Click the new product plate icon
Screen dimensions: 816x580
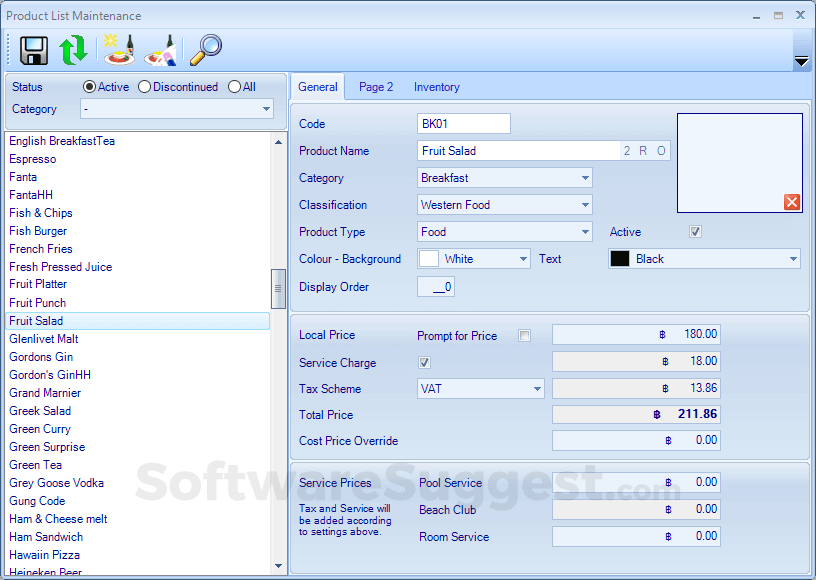[x=119, y=50]
